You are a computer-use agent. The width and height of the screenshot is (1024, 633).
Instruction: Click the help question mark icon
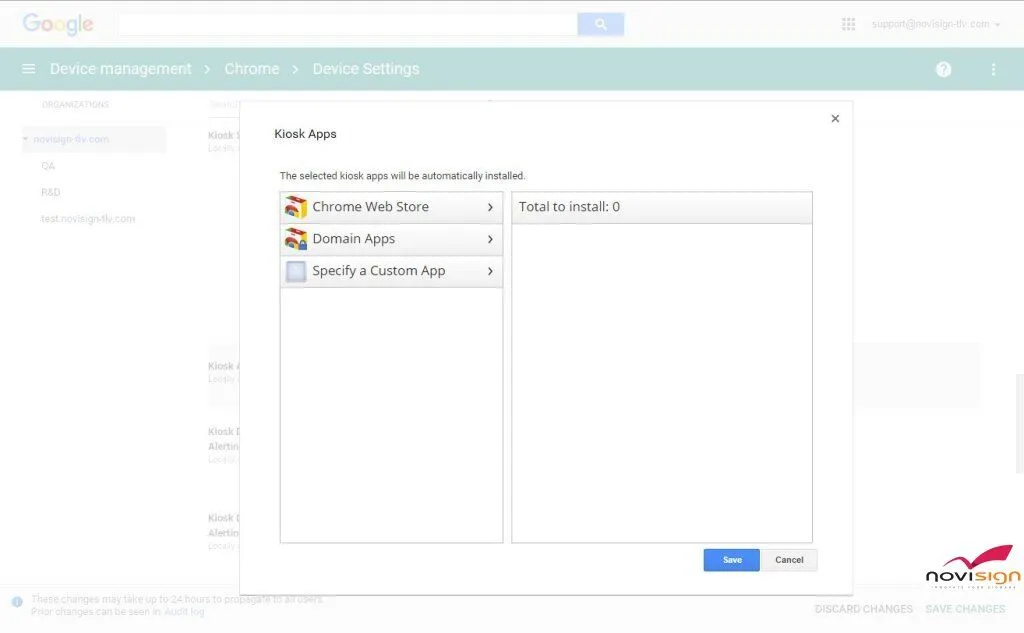pos(943,69)
